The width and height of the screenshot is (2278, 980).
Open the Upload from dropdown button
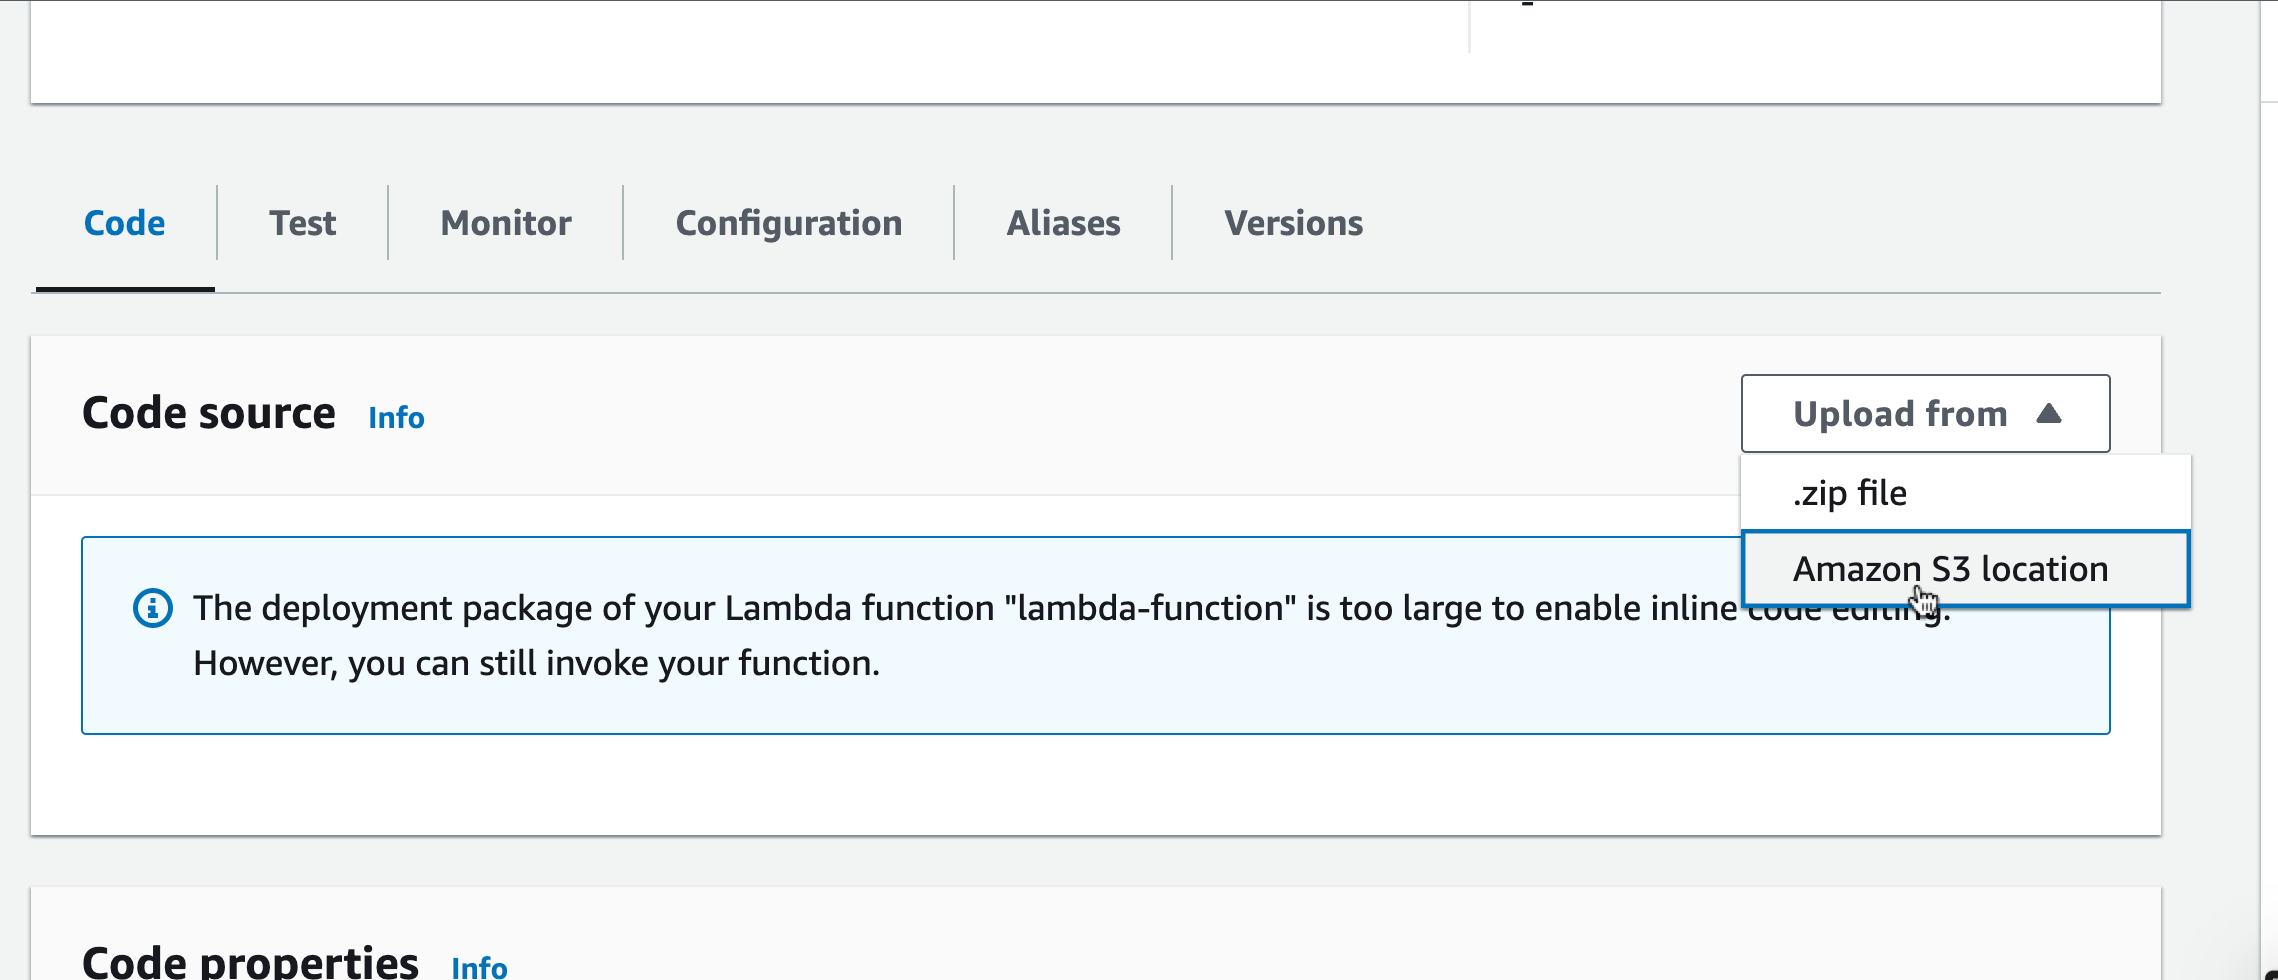[x=1924, y=414]
